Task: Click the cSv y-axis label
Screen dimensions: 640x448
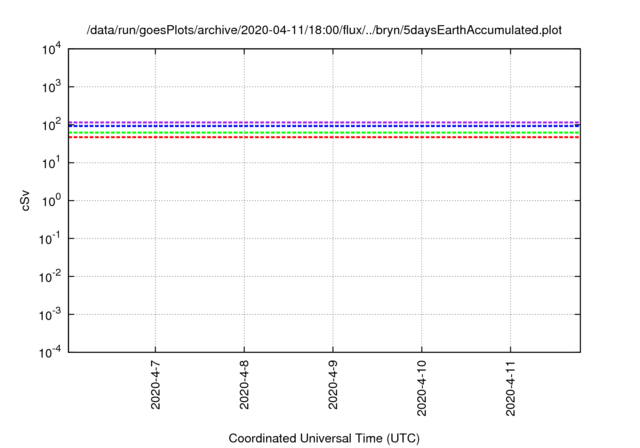Action: [x=25, y=201]
